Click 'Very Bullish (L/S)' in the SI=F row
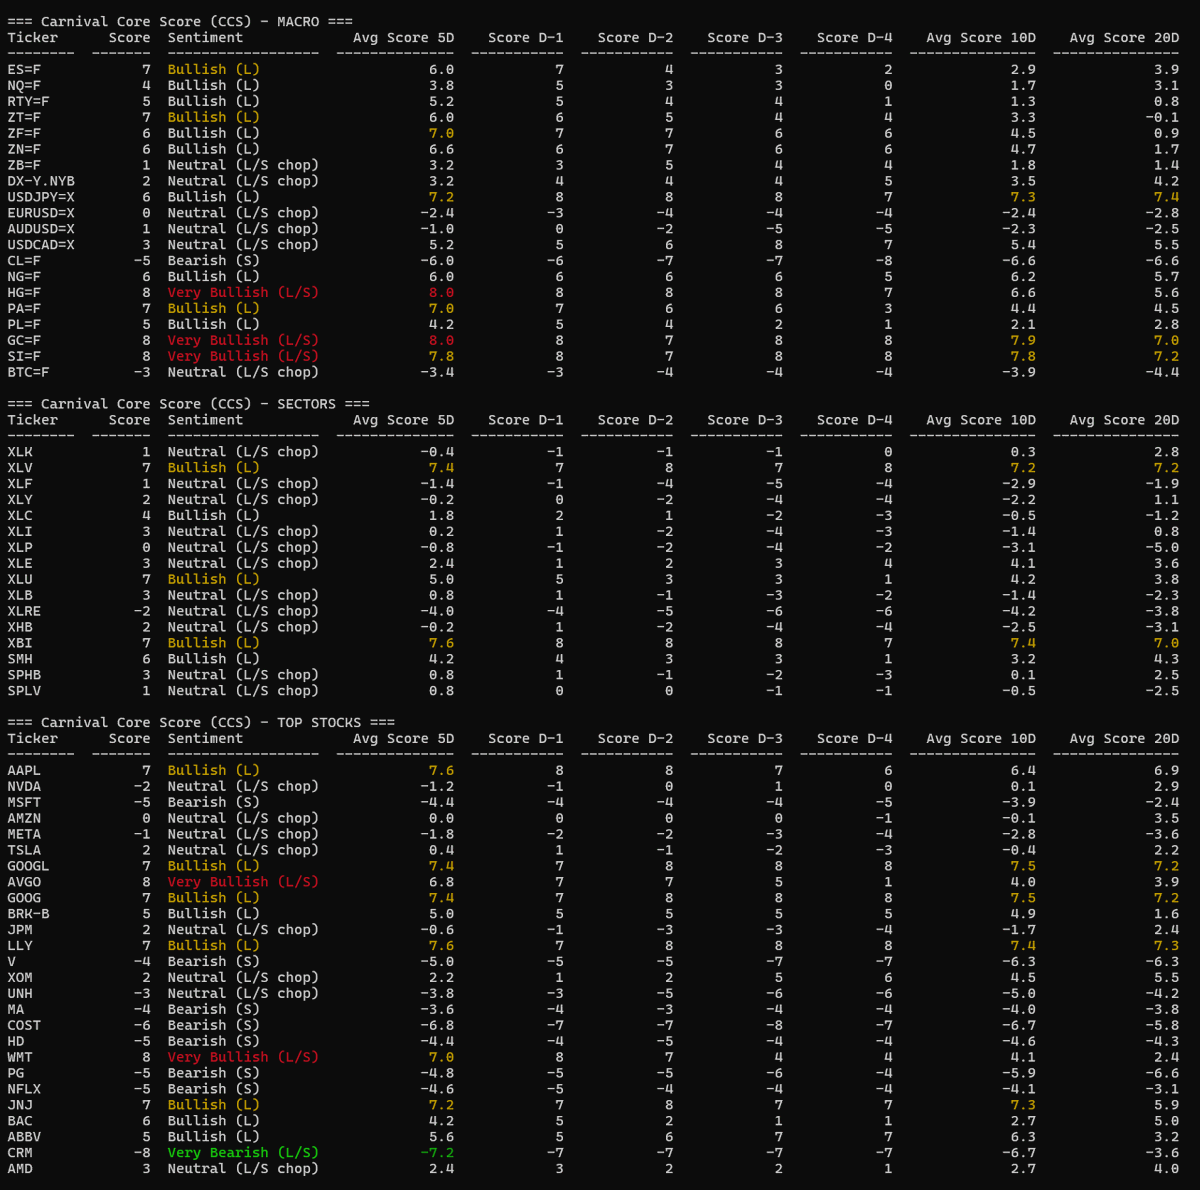Image resolution: width=1200 pixels, height=1190 pixels. [243, 356]
